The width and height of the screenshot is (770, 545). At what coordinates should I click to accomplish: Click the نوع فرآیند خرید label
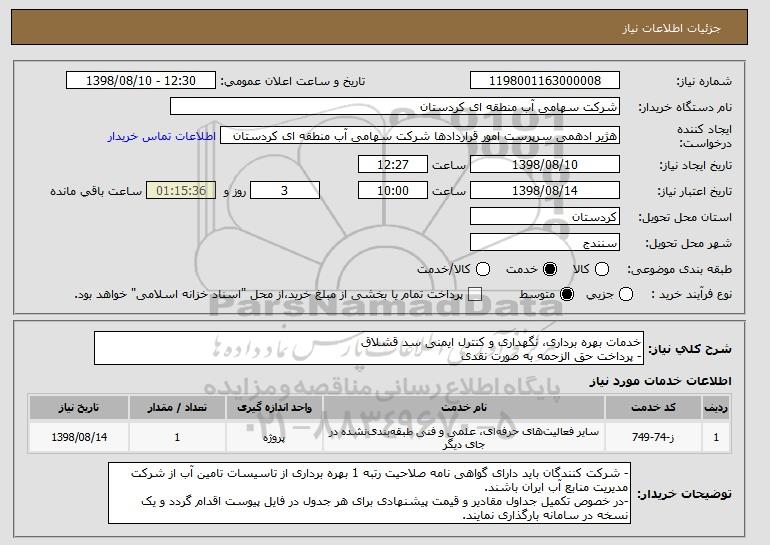click(692, 295)
